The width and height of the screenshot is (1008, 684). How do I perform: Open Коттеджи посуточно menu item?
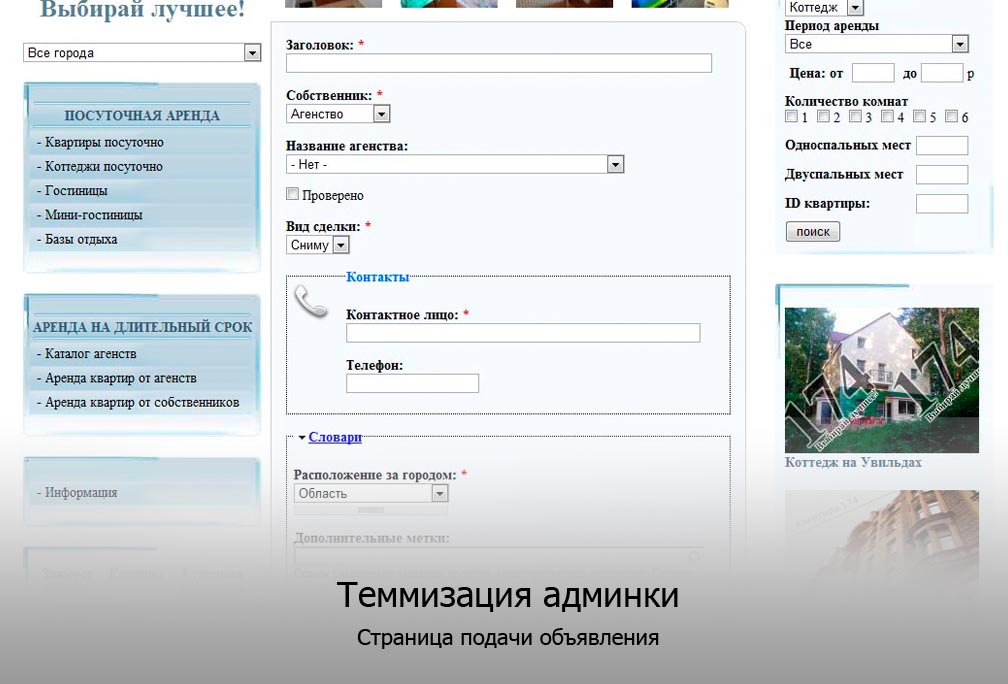tap(104, 166)
